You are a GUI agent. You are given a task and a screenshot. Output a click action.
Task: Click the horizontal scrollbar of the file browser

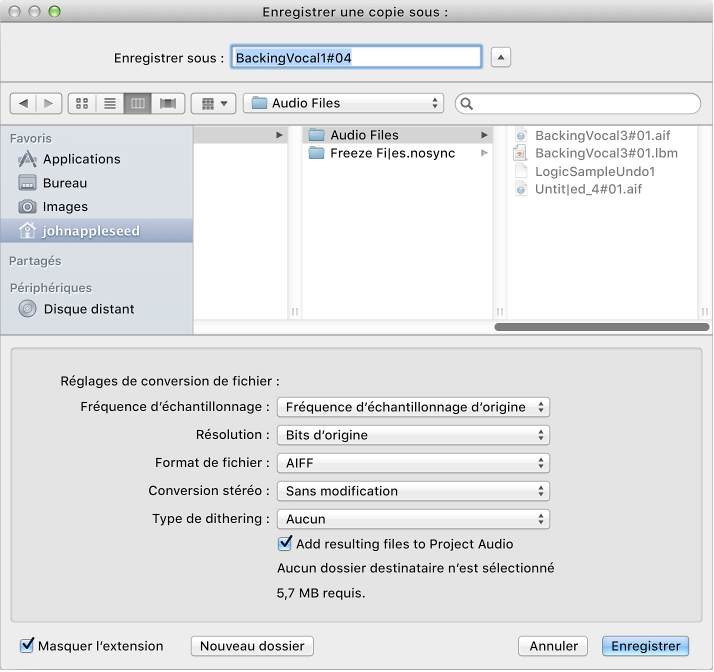pyautogui.click(x=602, y=327)
